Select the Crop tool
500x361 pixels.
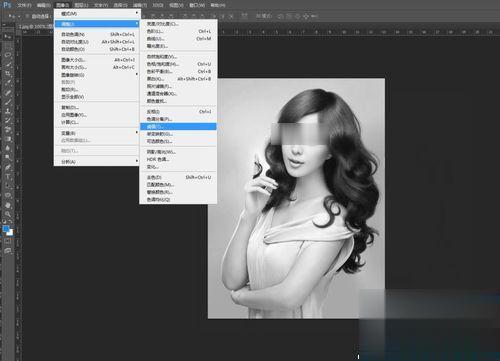point(8,74)
